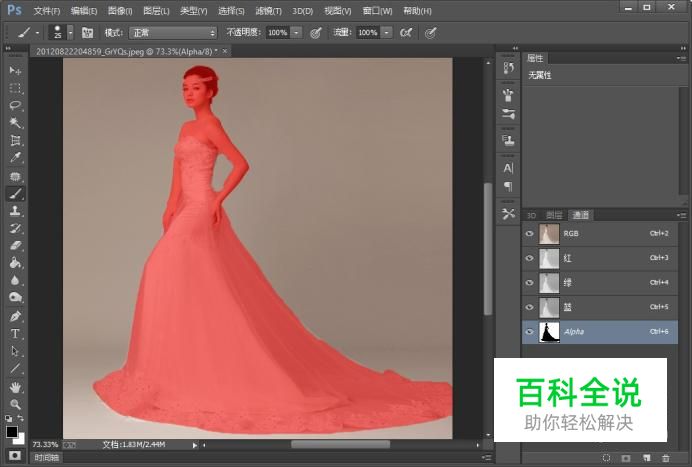The image size is (692, 467).
Task: Open the 图像(I) menu
Action: point(120,11)
